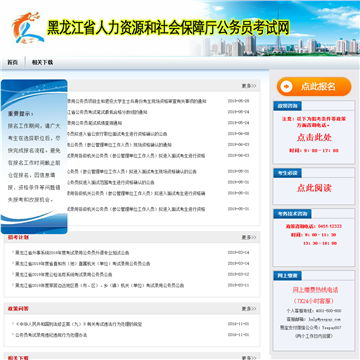Open 公务员拟进入面试范围考生进行资格确认的公告

click(x=111, y=183)
